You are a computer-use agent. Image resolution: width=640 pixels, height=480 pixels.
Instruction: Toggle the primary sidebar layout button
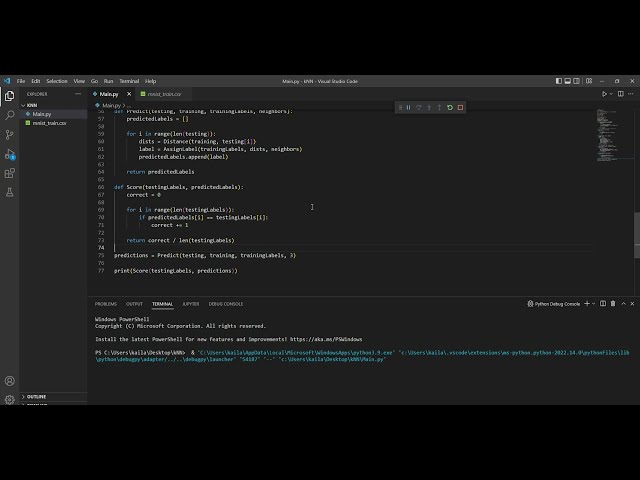point(559,81)
